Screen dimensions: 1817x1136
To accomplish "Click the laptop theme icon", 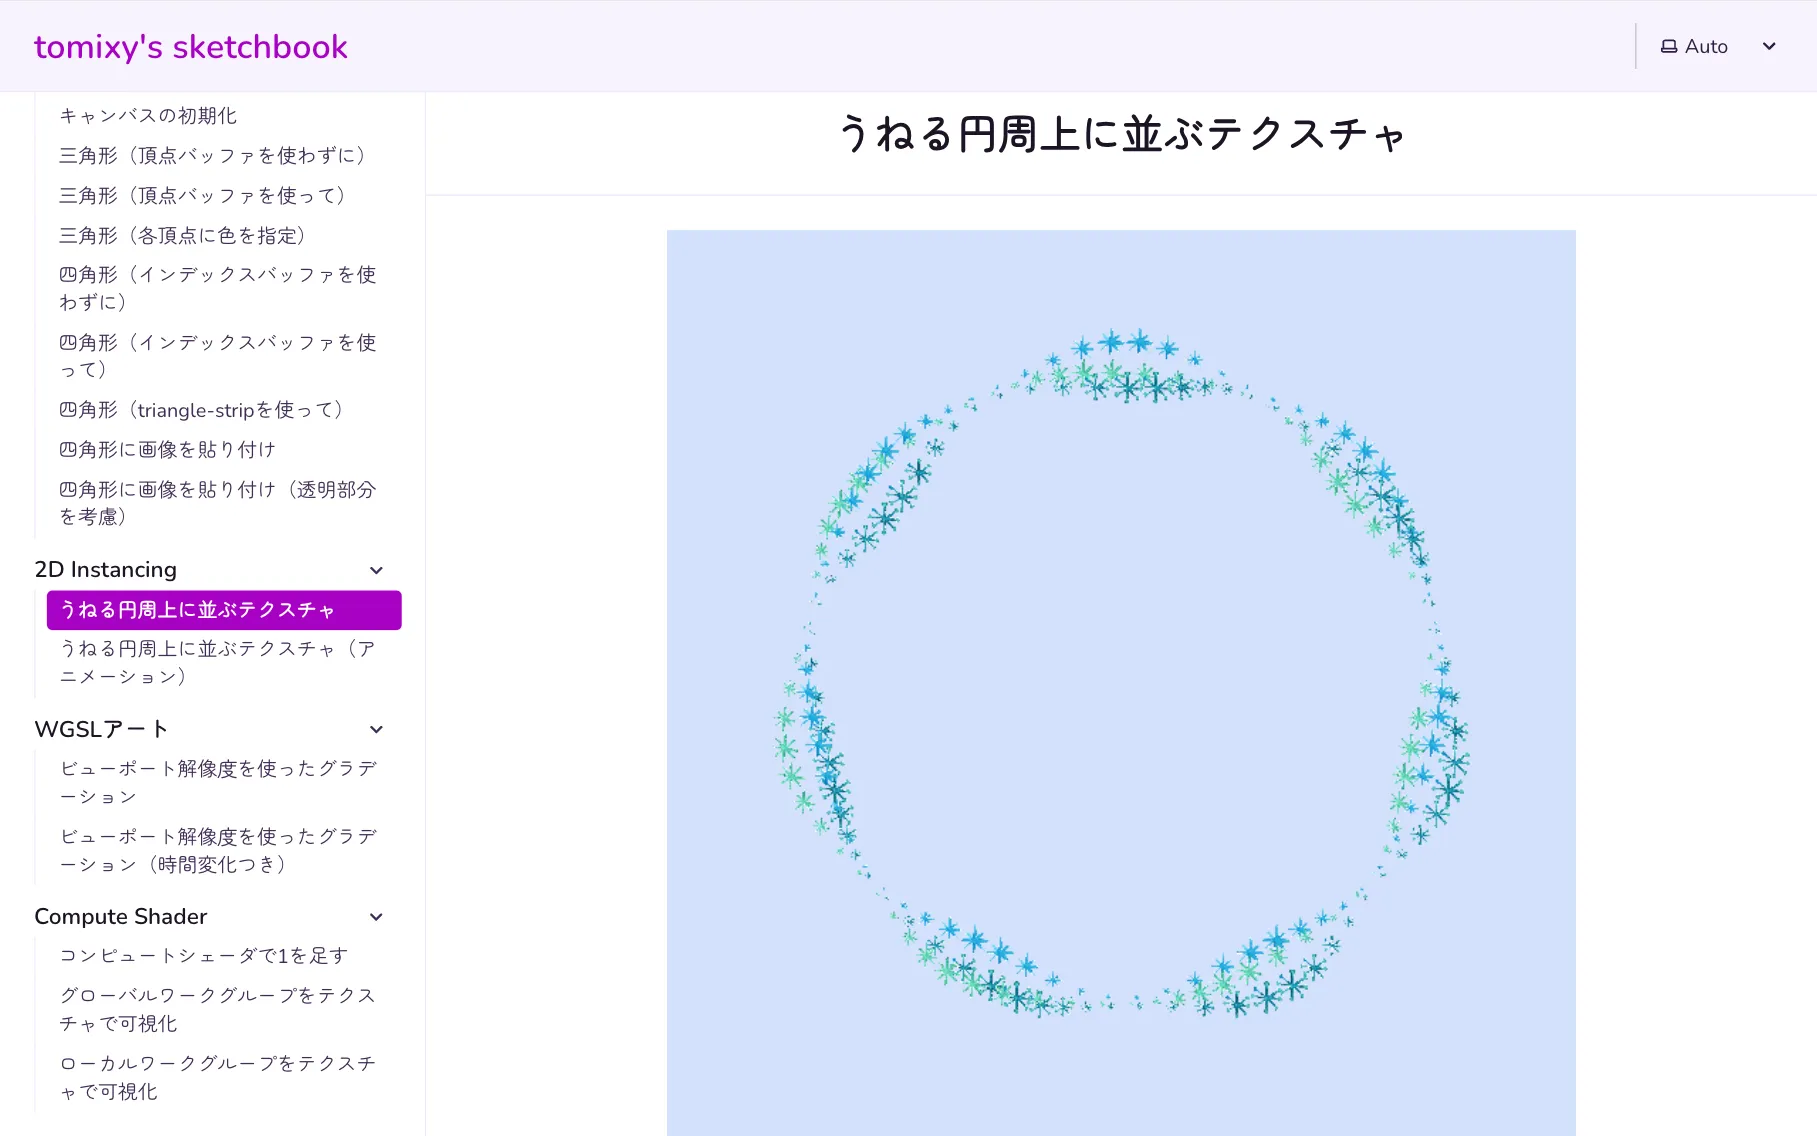I will [1668, 46].
